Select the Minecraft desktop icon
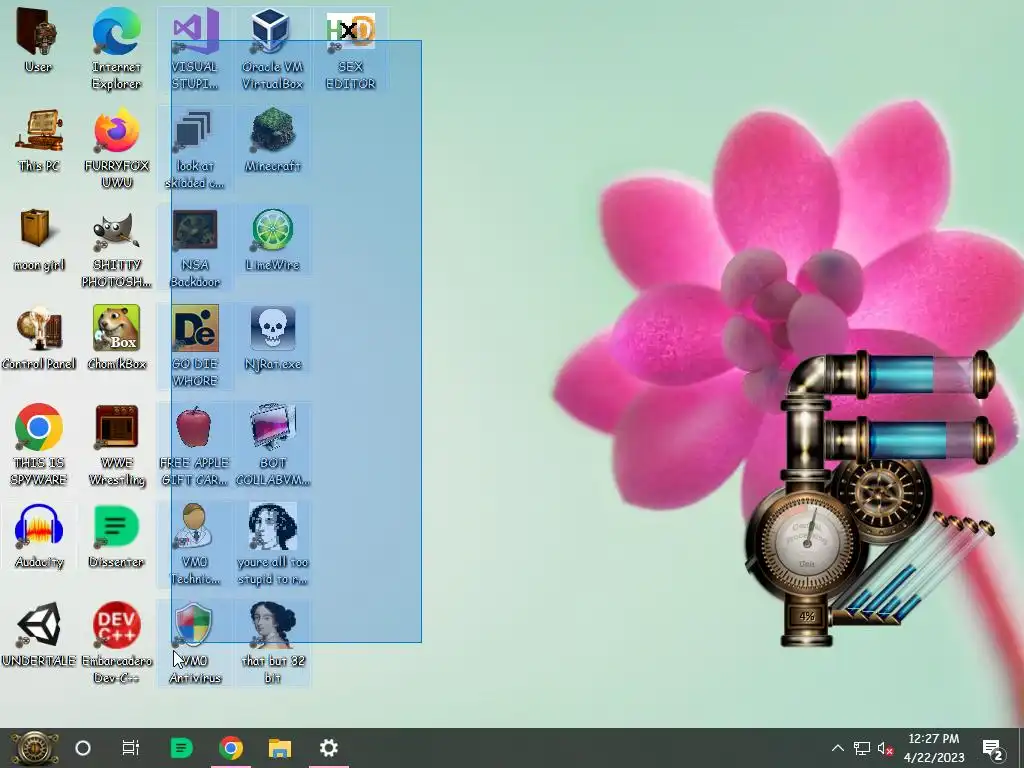Image resolution: width=1024 pixels, height=768 pixels. click(272, 140)
